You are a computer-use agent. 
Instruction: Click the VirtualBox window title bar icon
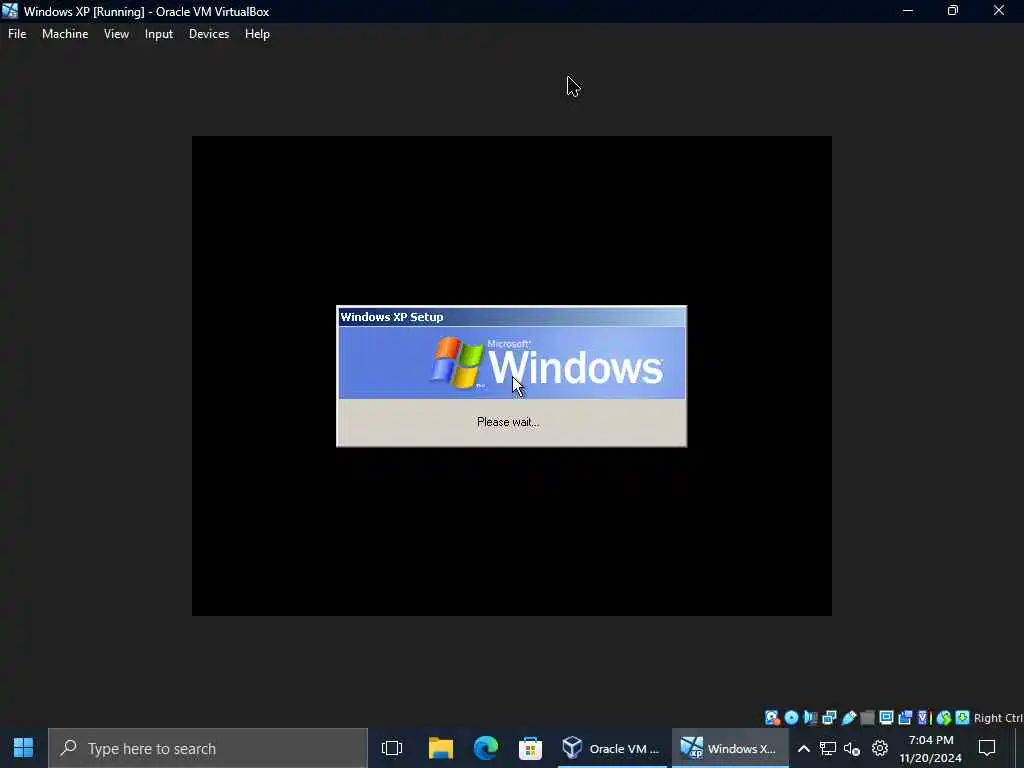click(x=10, y=11)
